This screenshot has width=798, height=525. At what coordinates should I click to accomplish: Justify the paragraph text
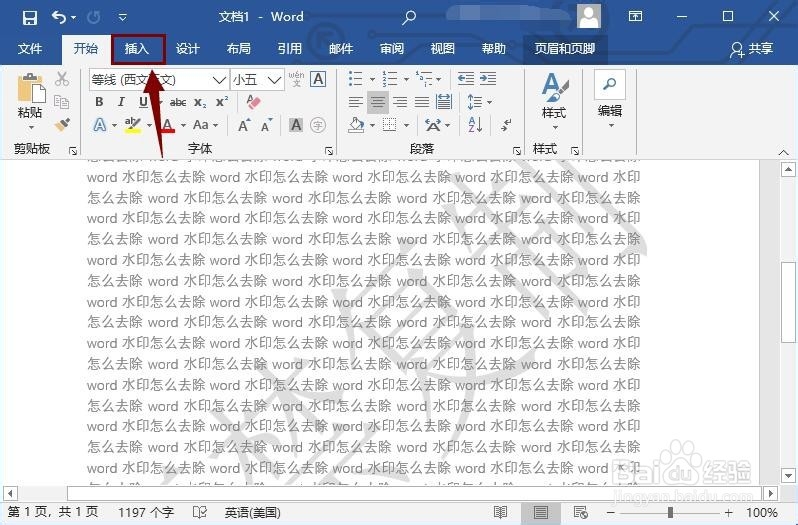coord(422,102)
